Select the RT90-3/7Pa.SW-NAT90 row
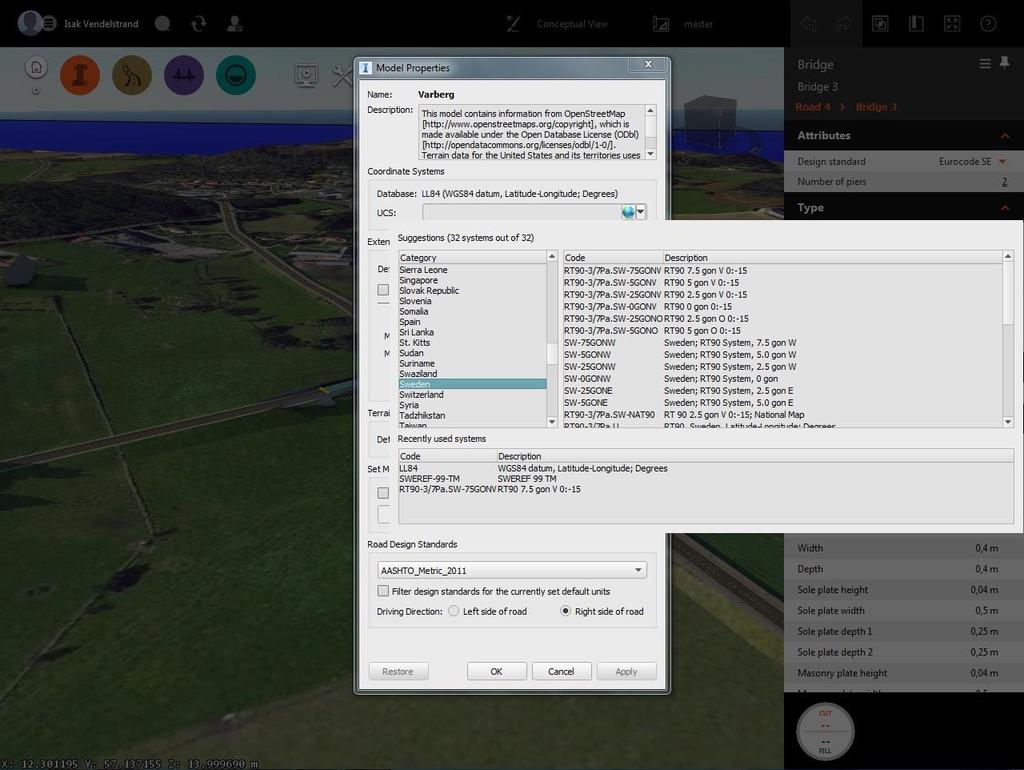The image size is (1024, 770). pos(782,415)
